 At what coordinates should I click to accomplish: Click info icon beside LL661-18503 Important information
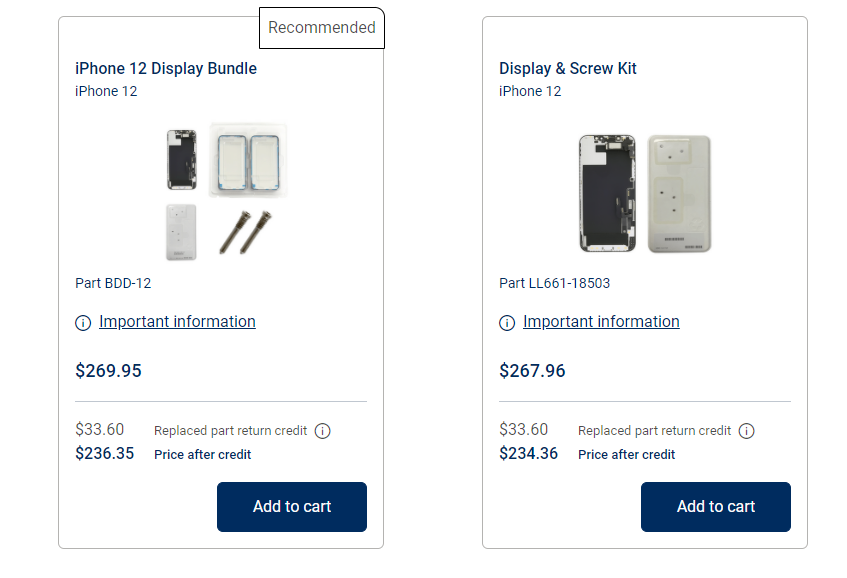click(x=507, y=323)
